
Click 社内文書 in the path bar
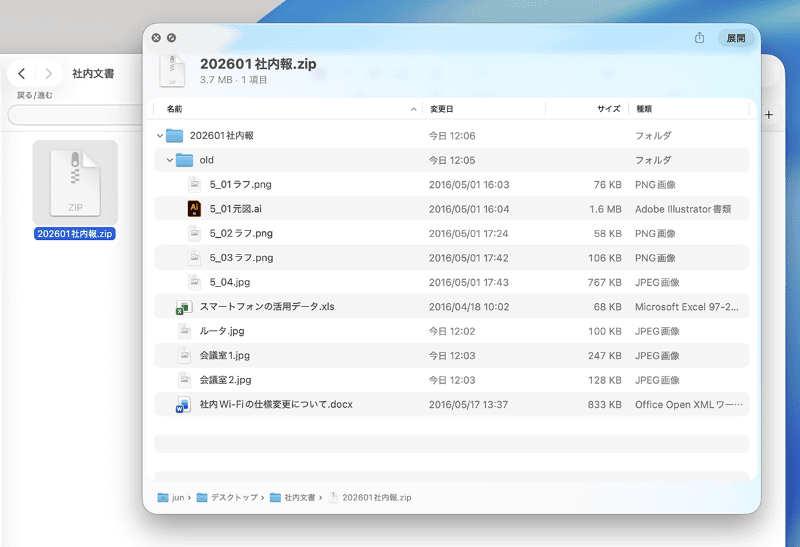(x=299, y=498)
